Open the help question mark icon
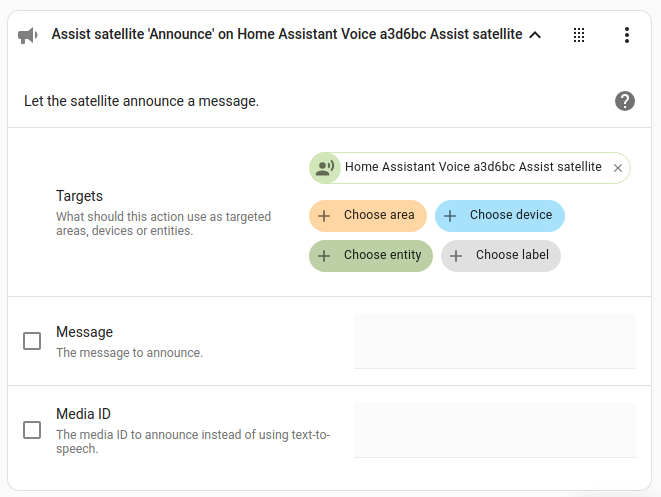 [625, 101]
